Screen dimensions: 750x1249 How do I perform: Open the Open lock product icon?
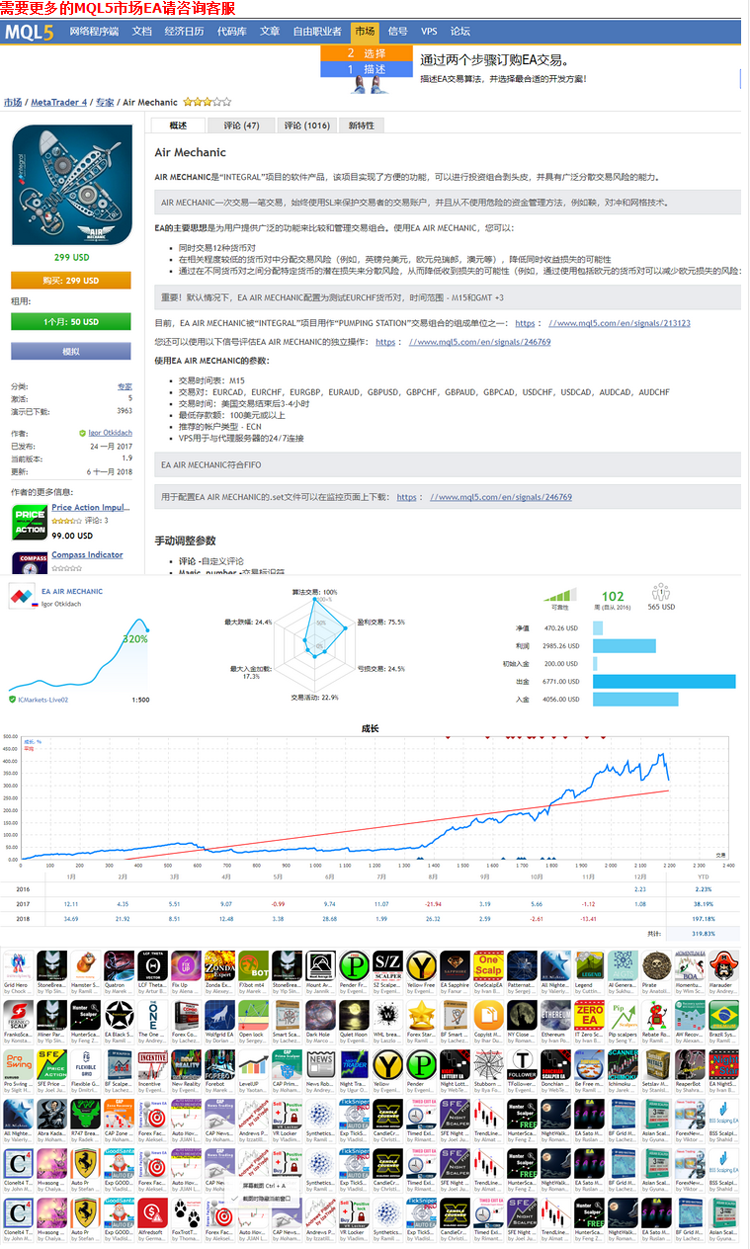click(253, 1014)
